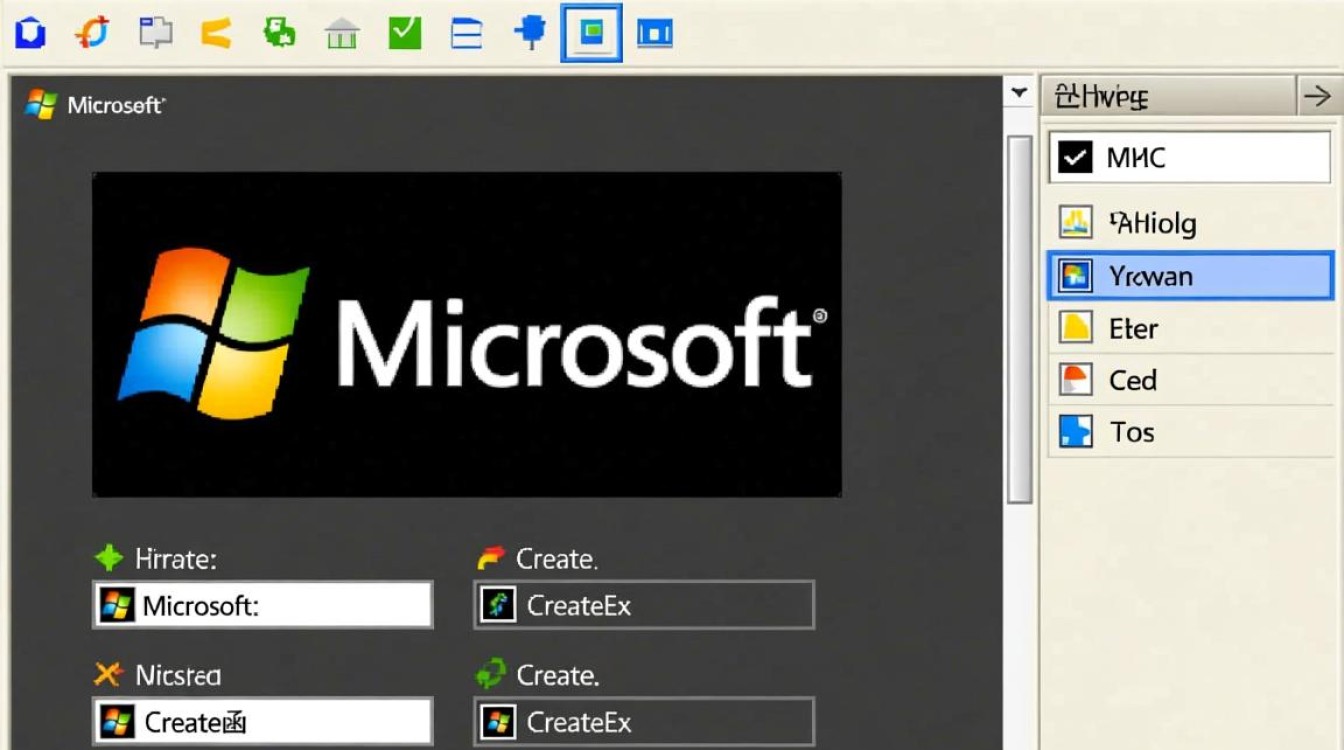This screenshot has width=1344, height=750.
Task: Click the orange curved-arrow icon beside Create
Action: [x=491, y=558]
